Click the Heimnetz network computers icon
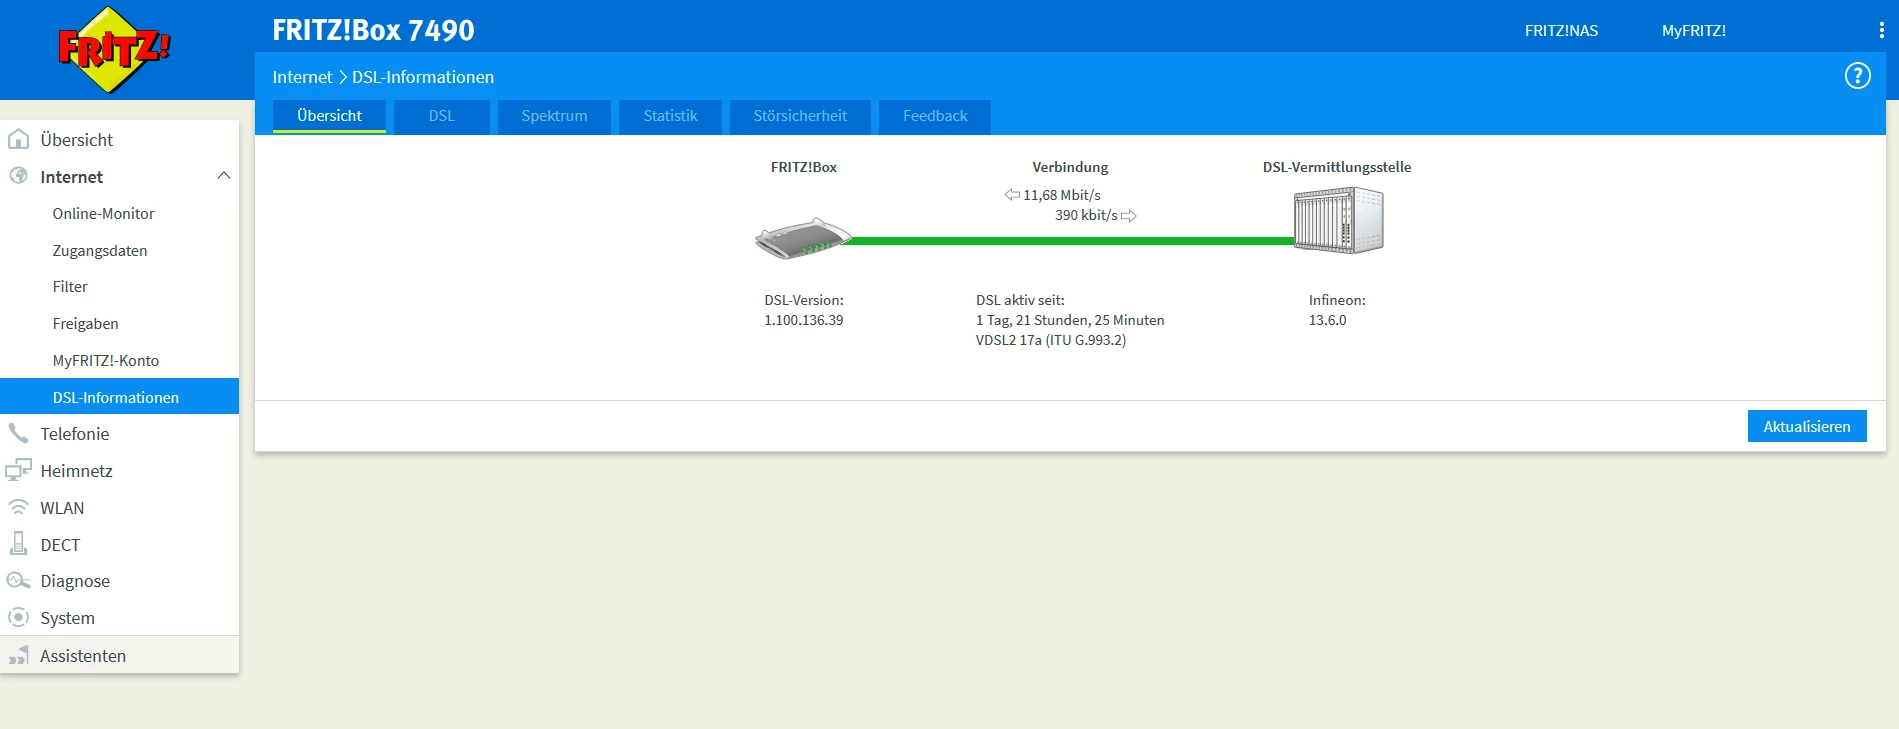This screenshot has width=1899, height=729. click(18, 470)
